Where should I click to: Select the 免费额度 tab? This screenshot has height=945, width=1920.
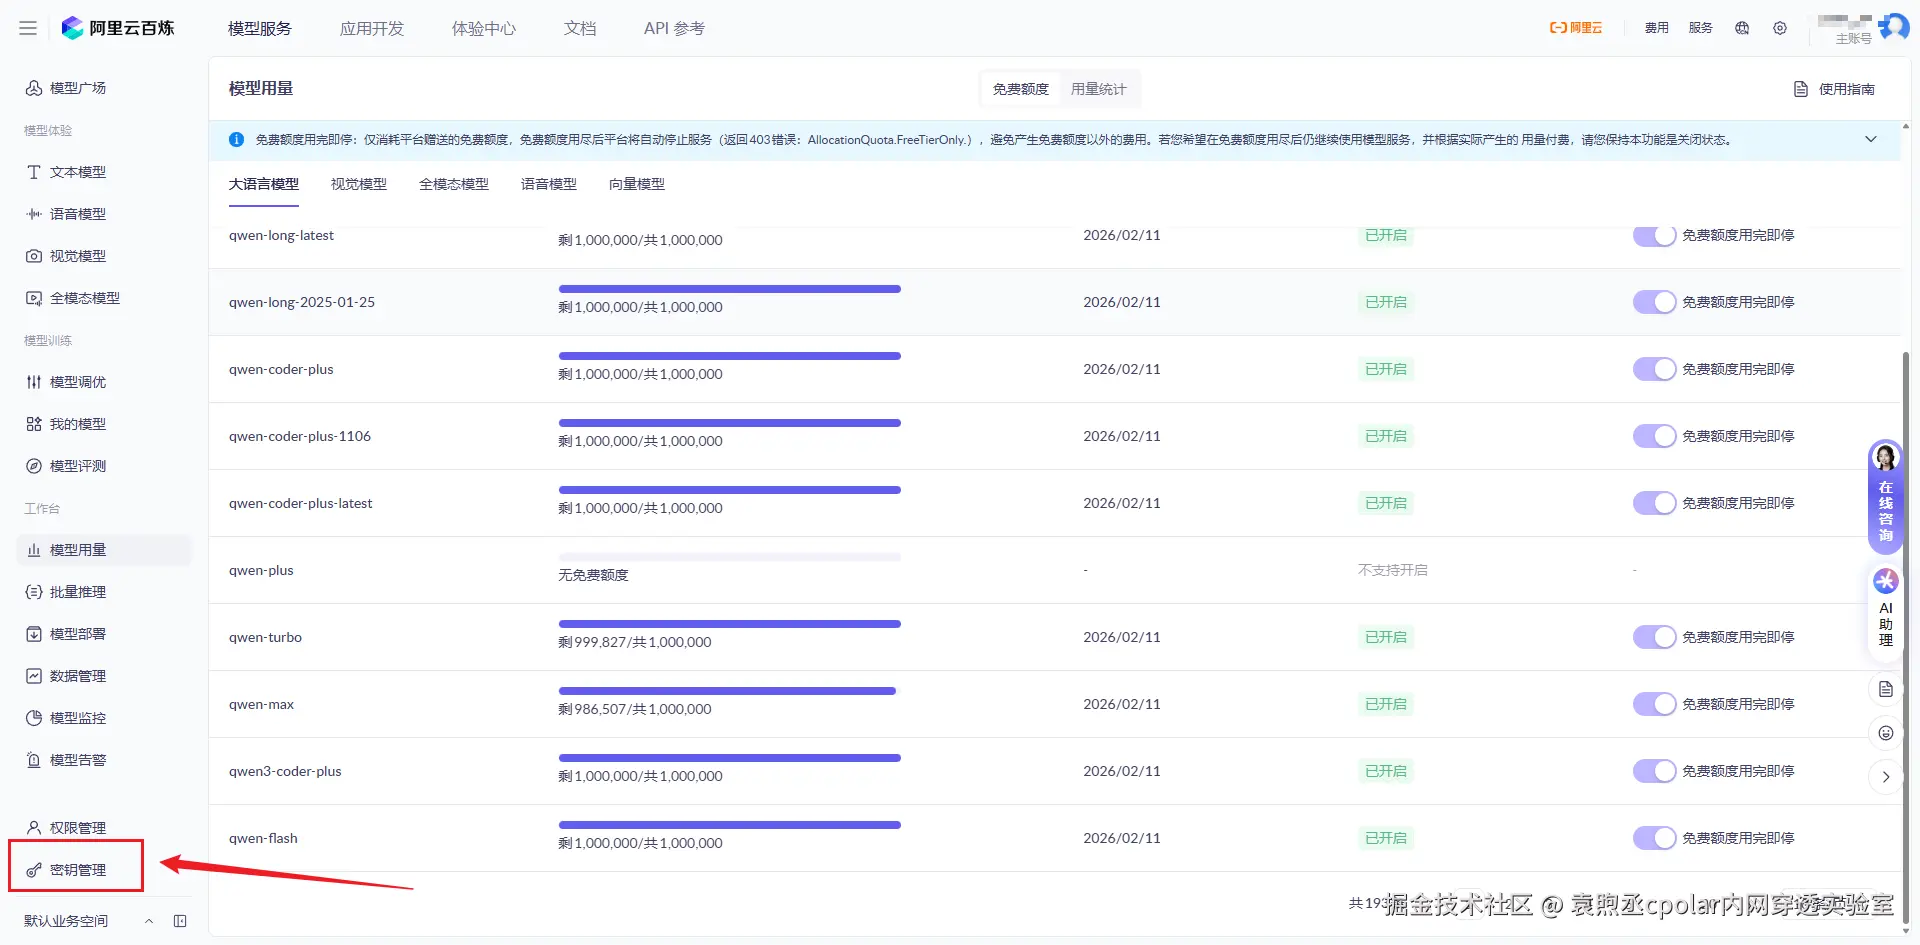pos(1021,89)
